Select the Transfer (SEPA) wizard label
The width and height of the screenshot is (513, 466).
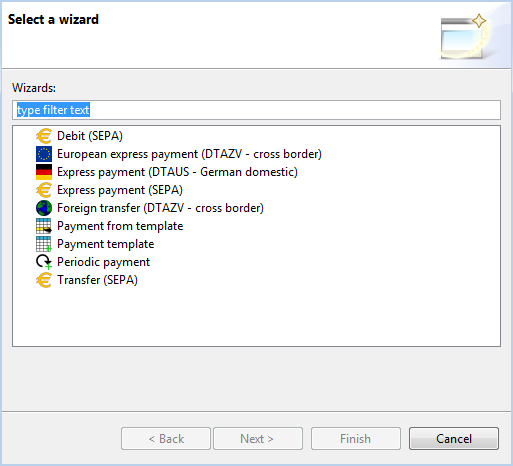click(x=97, y=280)
